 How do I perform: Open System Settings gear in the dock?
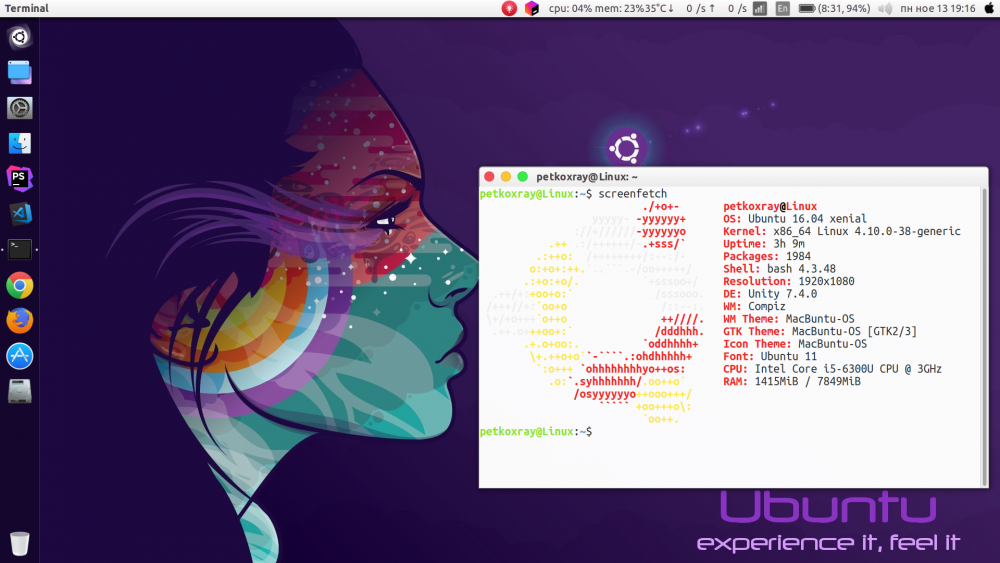[x=20, y=108]
